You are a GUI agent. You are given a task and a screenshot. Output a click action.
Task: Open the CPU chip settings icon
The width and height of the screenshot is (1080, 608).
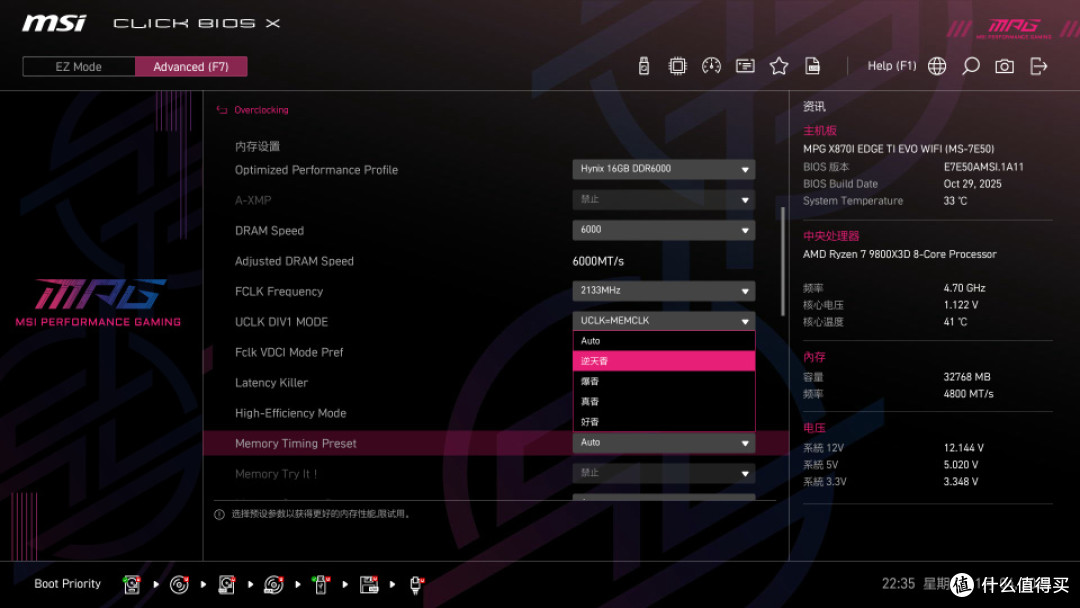(678, 66)
